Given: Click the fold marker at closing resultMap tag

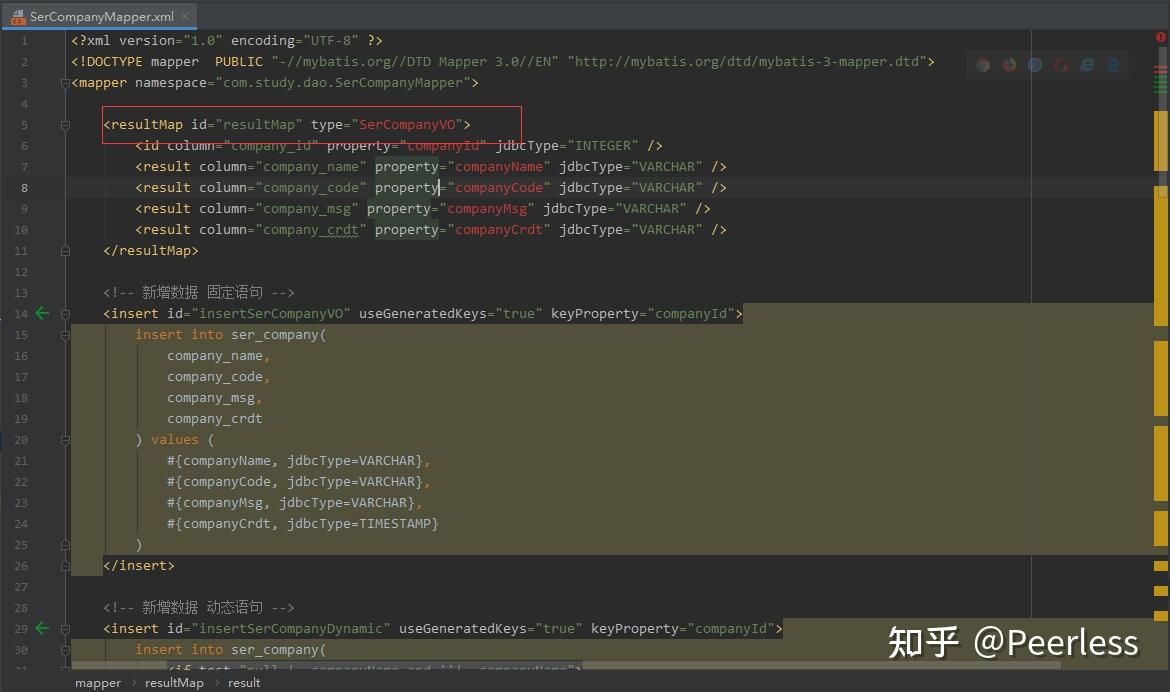Looking at the screenshot, I should [65, 251].
